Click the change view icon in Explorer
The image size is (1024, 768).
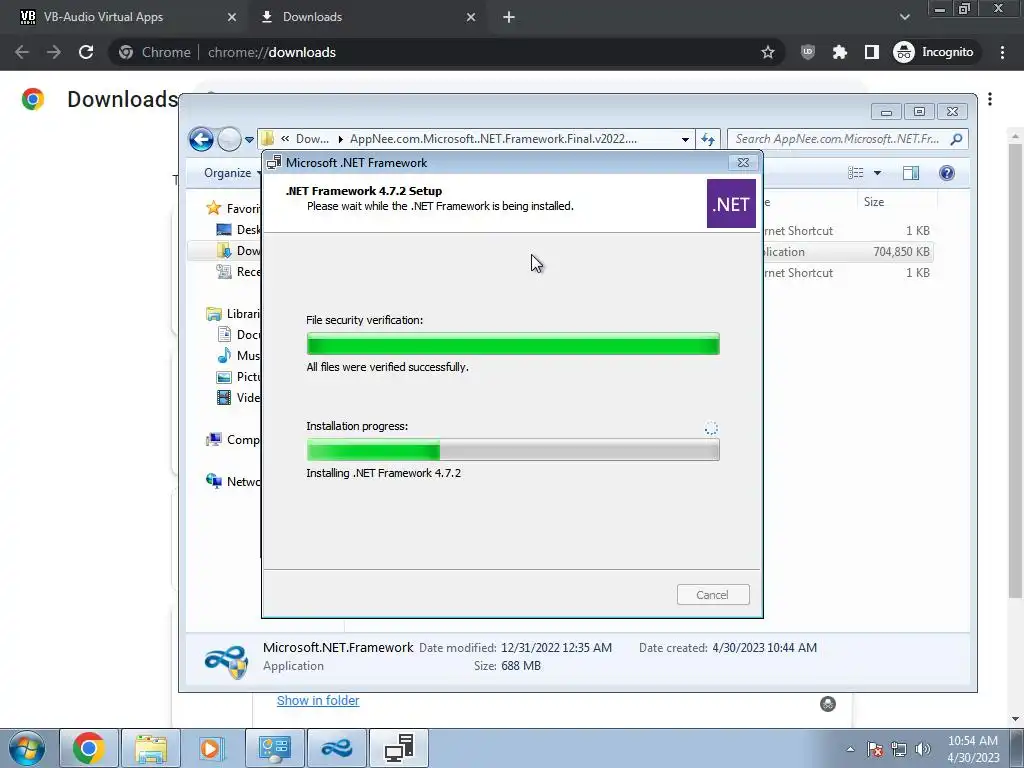click(856, 173)
